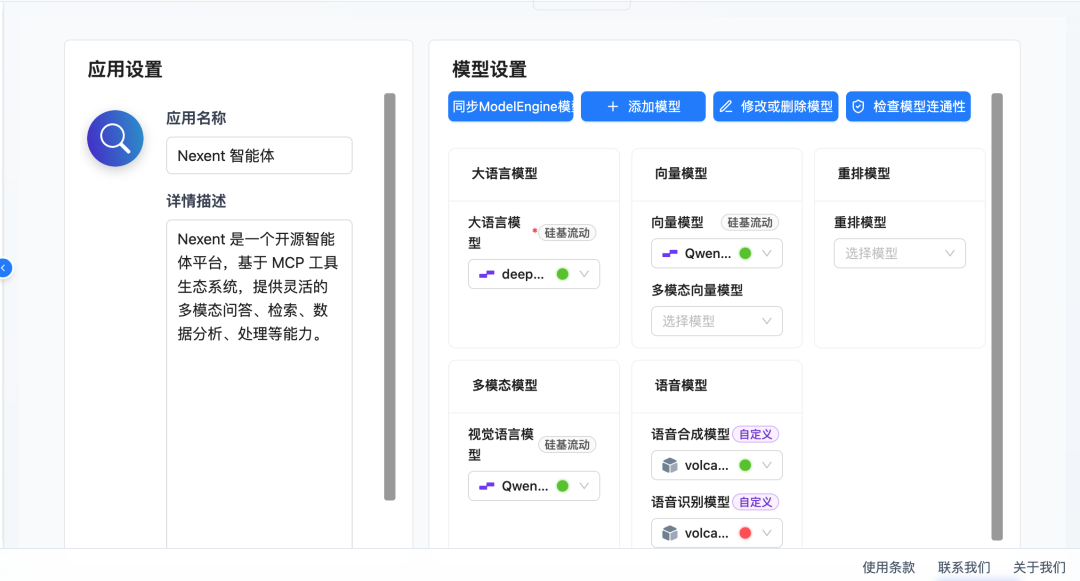
Task: Click the 添加模型 button
Action: coord(643,107)
